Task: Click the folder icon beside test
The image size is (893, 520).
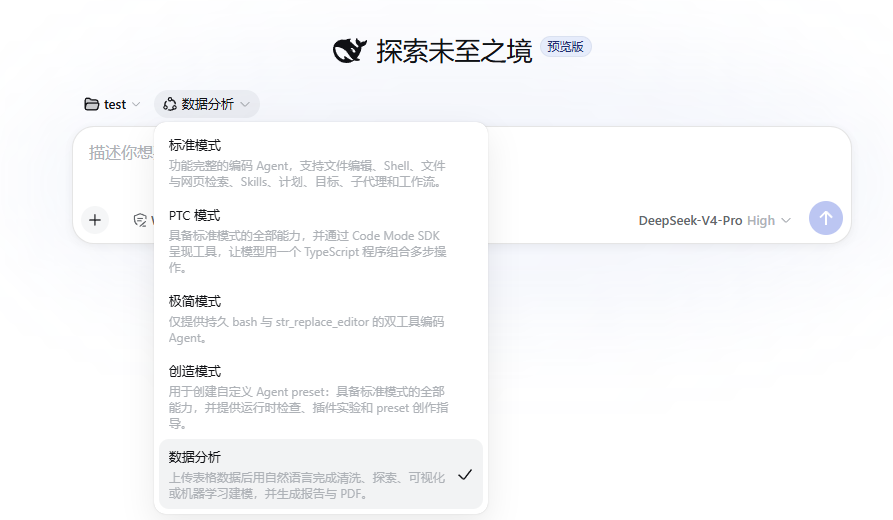Action: coord(91,104)
